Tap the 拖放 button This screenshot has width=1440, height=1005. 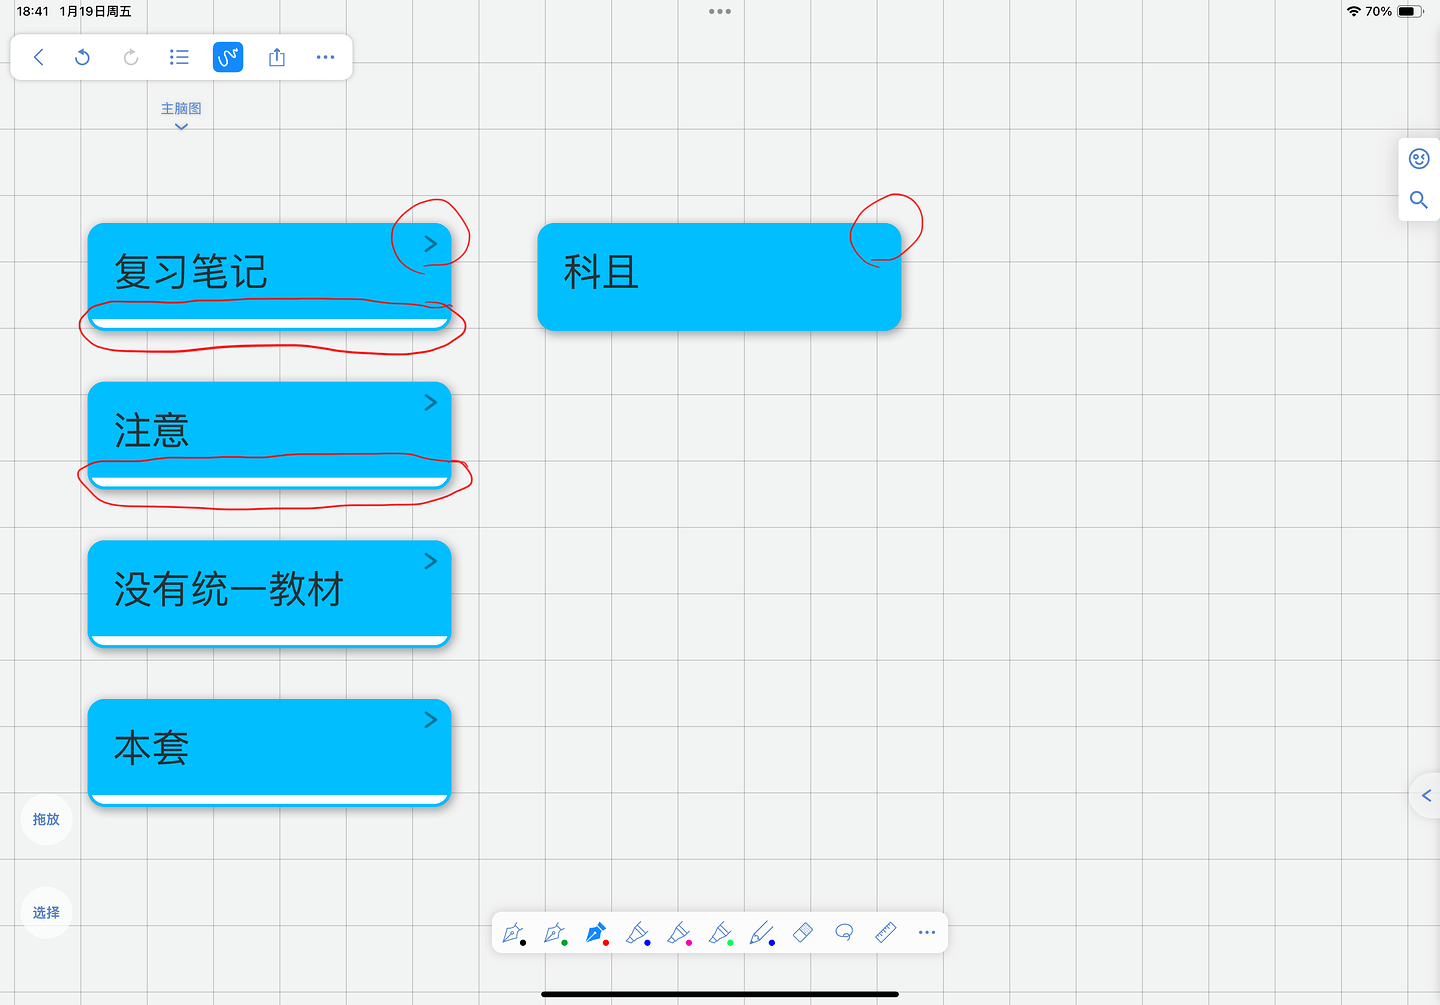(46, 819)
